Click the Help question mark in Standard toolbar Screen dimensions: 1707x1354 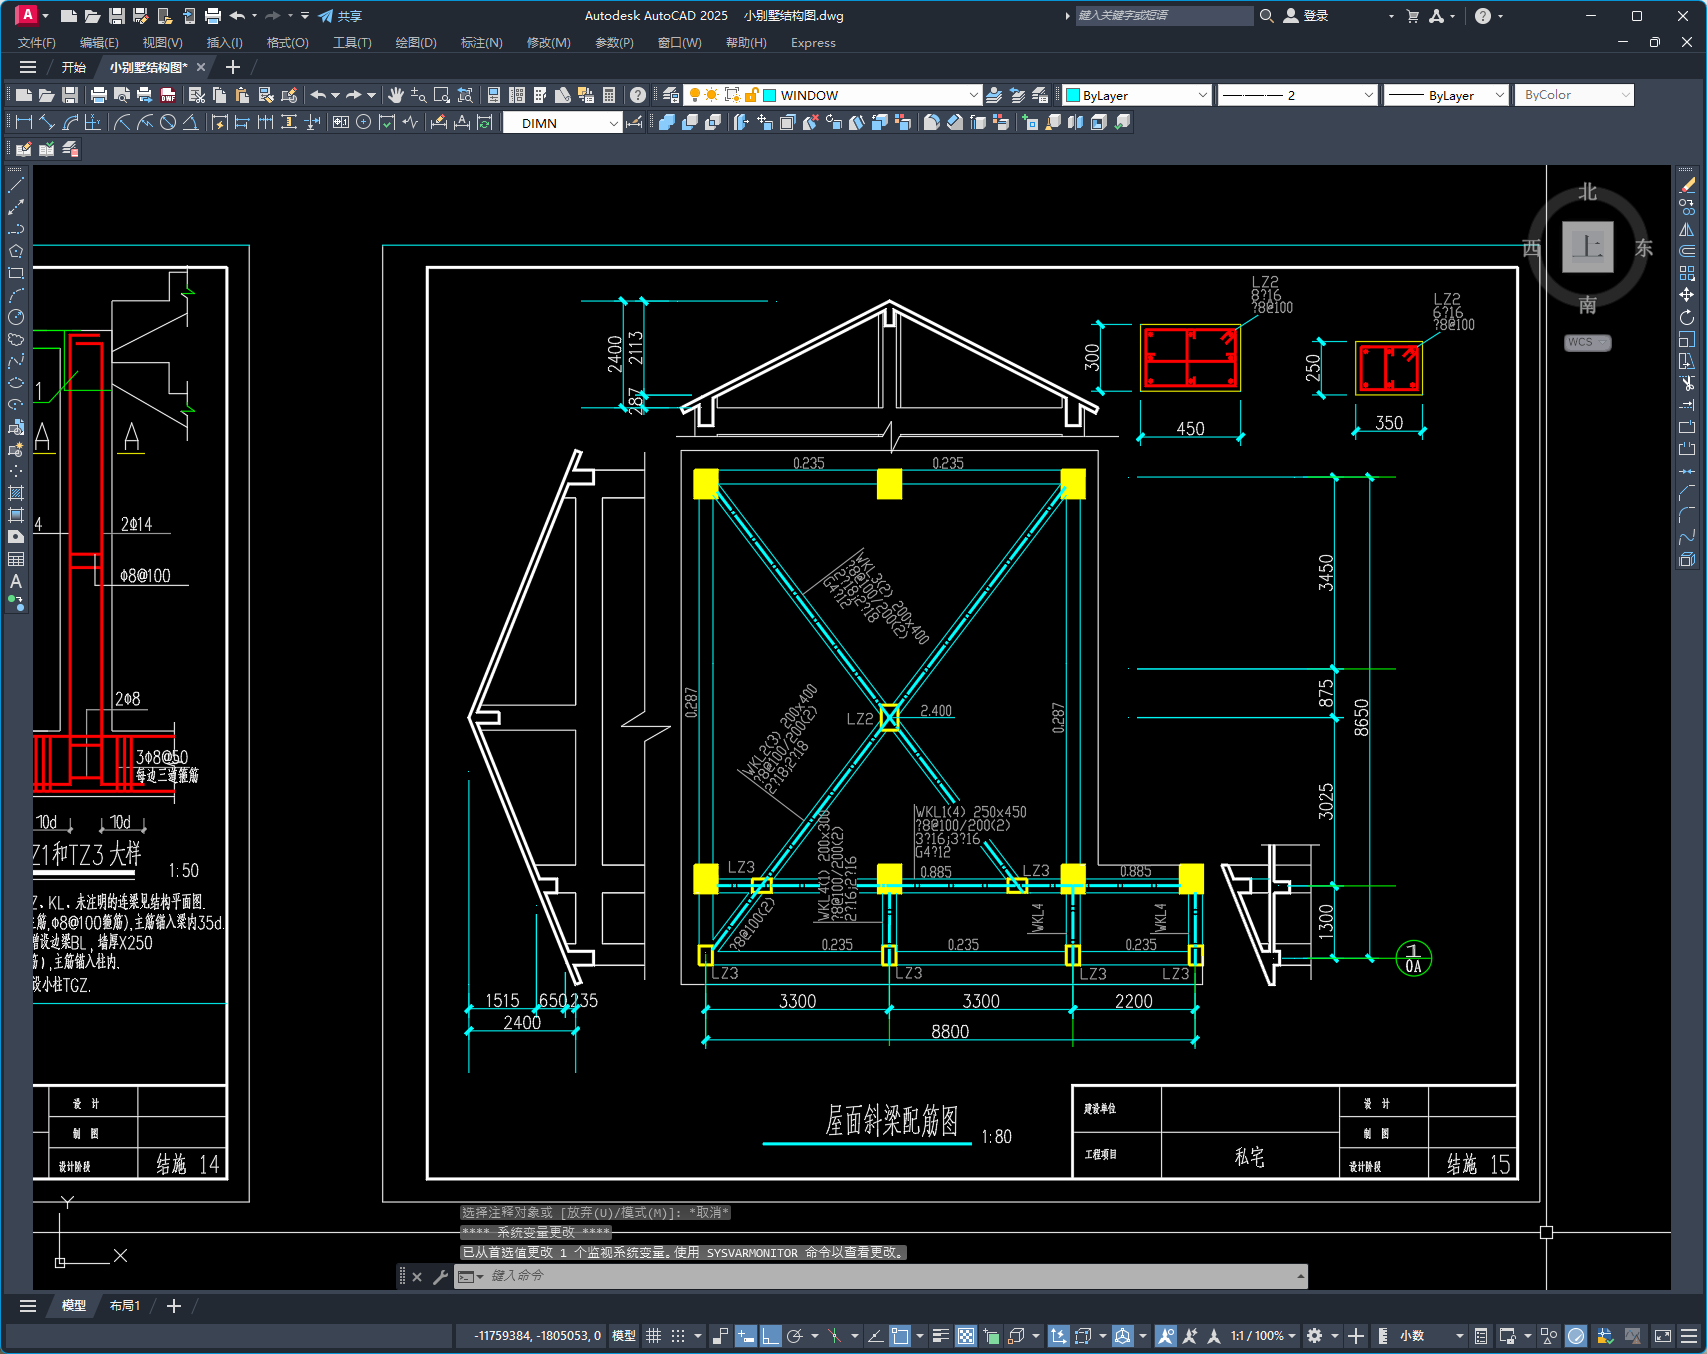coord(637,95)
